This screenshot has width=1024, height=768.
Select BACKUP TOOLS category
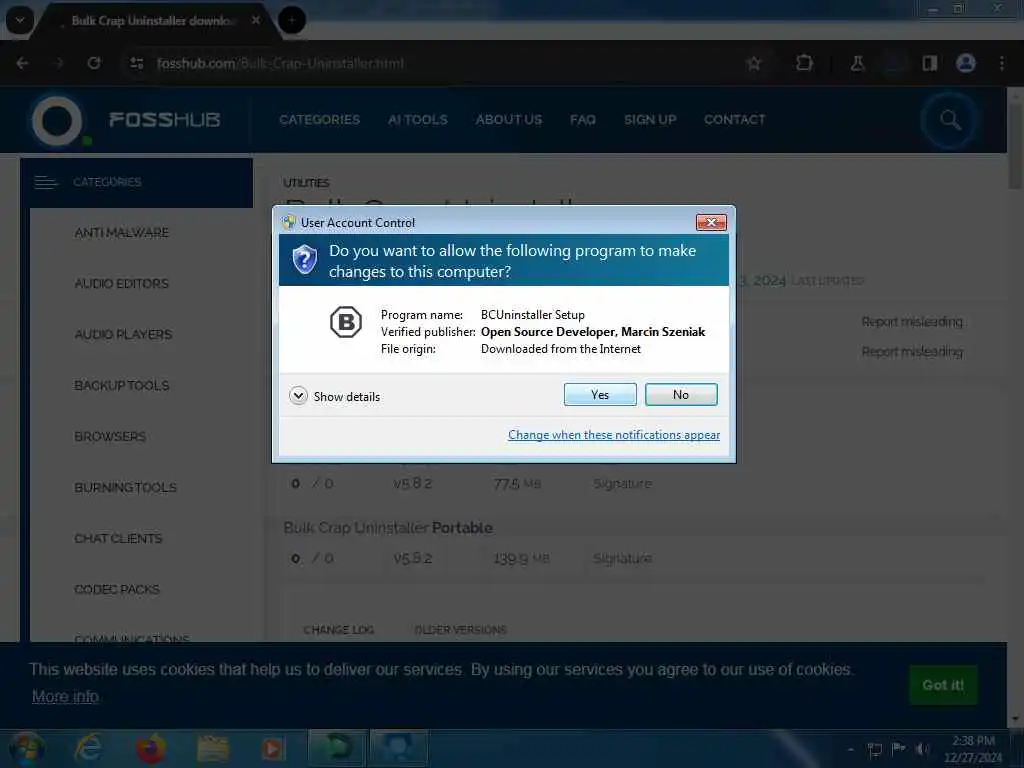[x=121, y=385]
